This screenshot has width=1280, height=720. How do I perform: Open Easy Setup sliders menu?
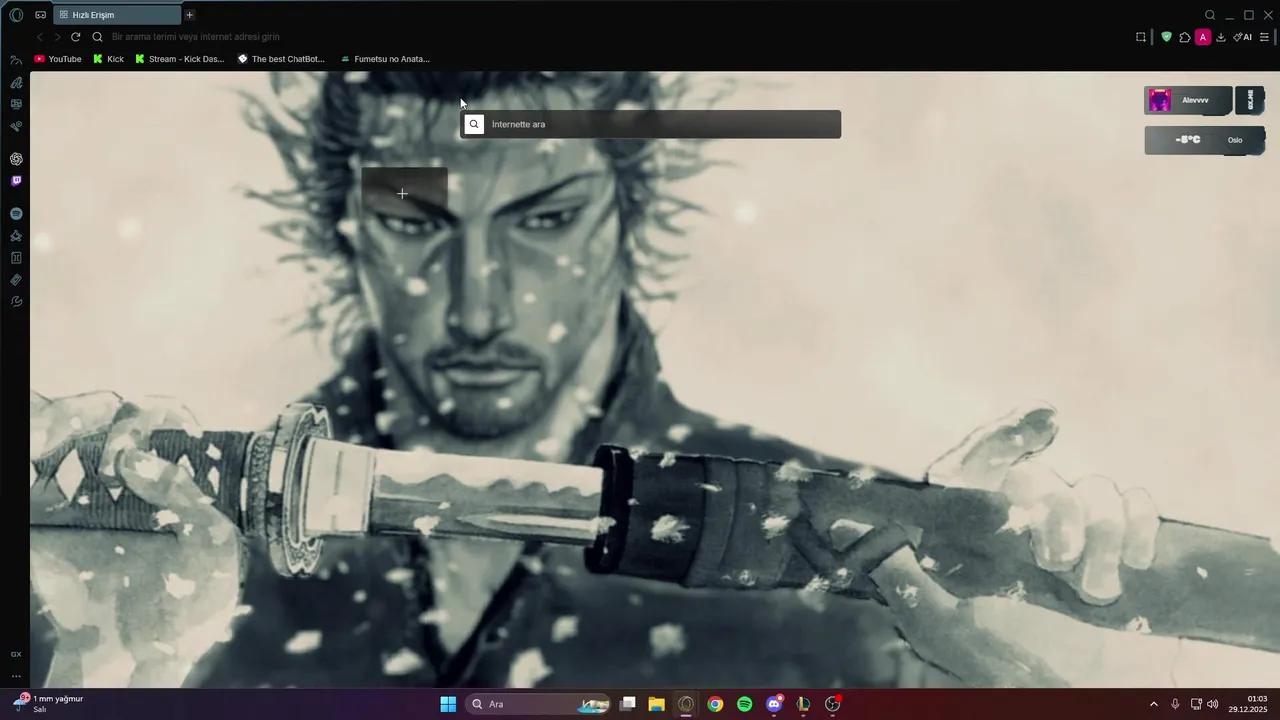pos(1265,37)
